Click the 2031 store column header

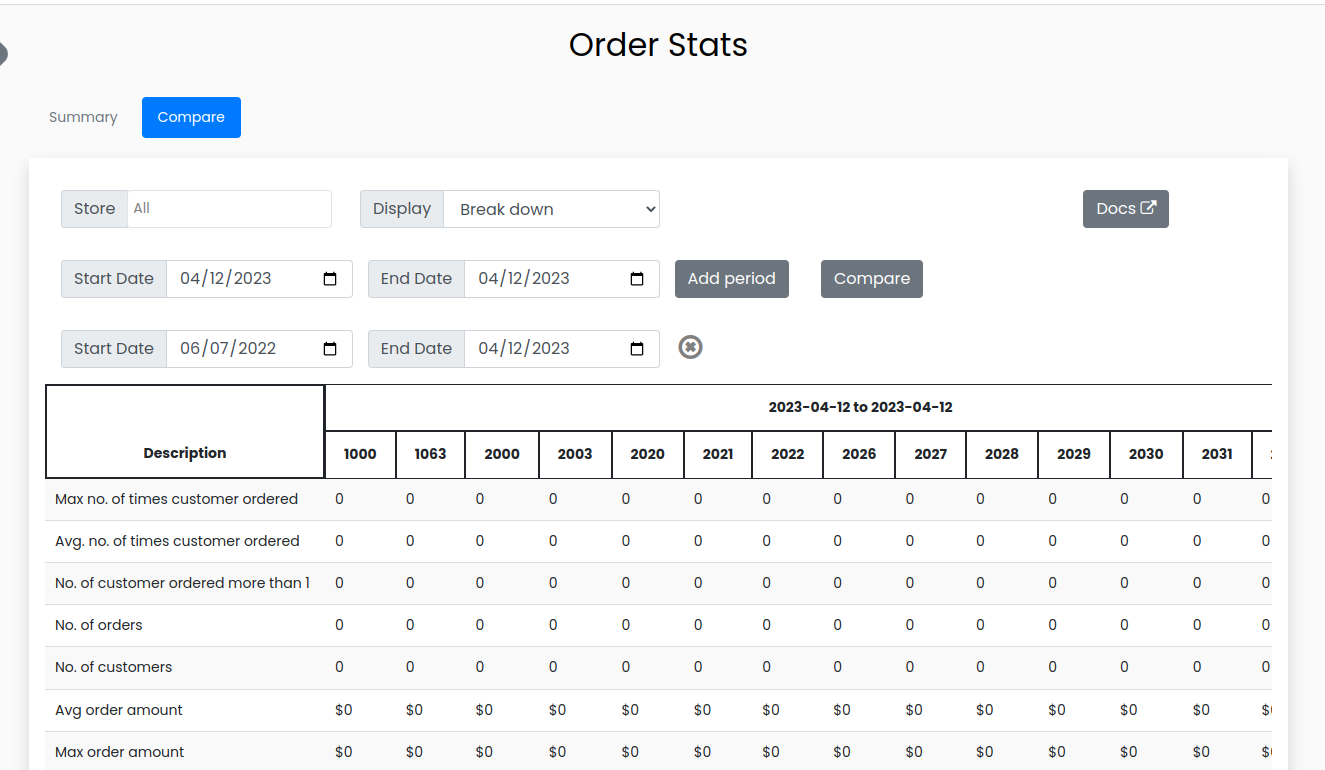1217,454
